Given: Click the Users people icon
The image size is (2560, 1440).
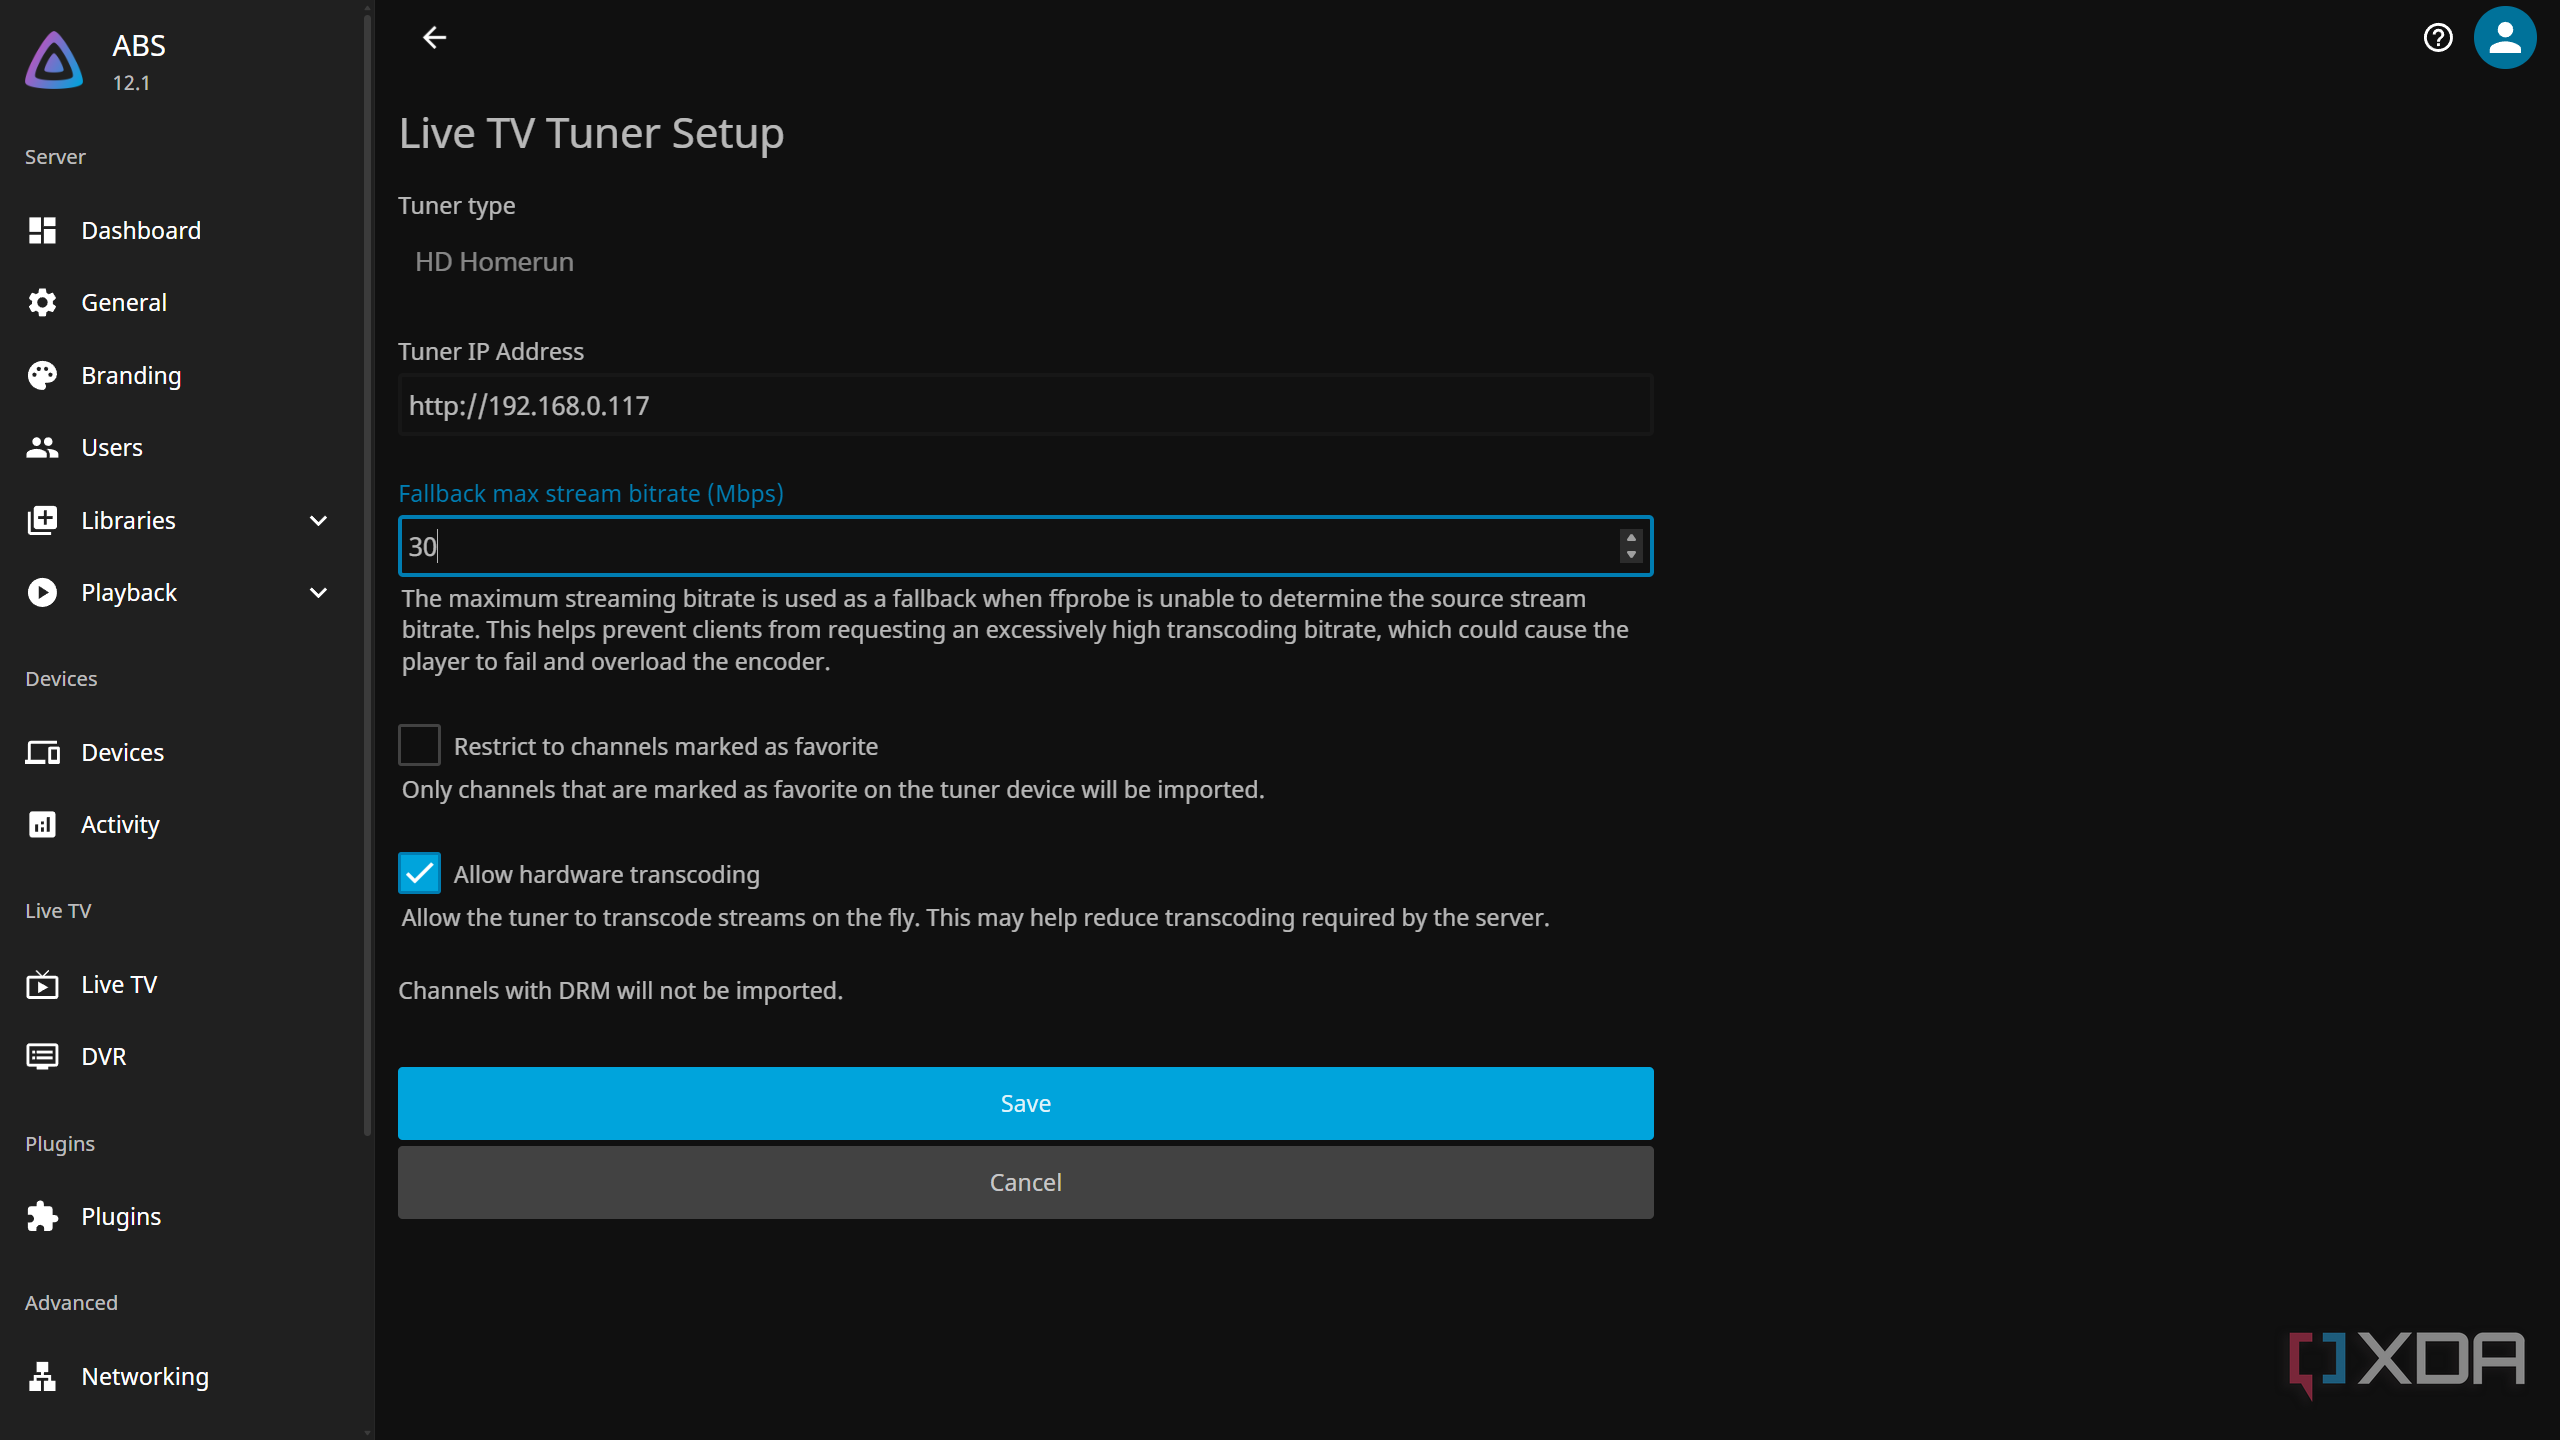Looking at the screenshot, I should [42, 447].
